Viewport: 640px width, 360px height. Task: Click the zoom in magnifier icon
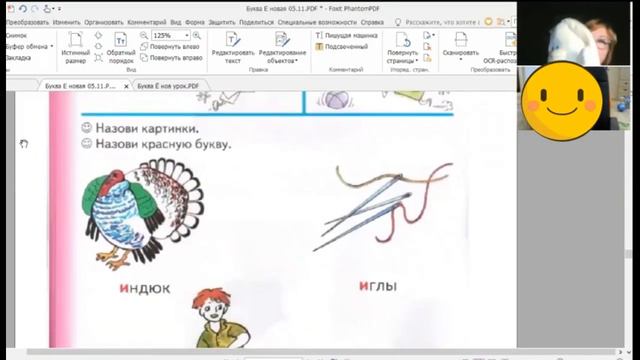(197, 36)
